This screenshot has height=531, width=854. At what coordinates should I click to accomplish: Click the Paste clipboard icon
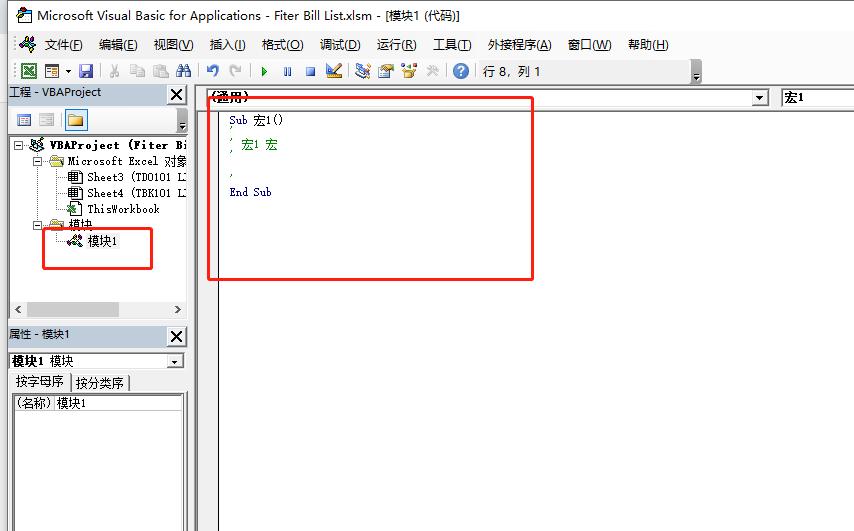tap(161, 71)
